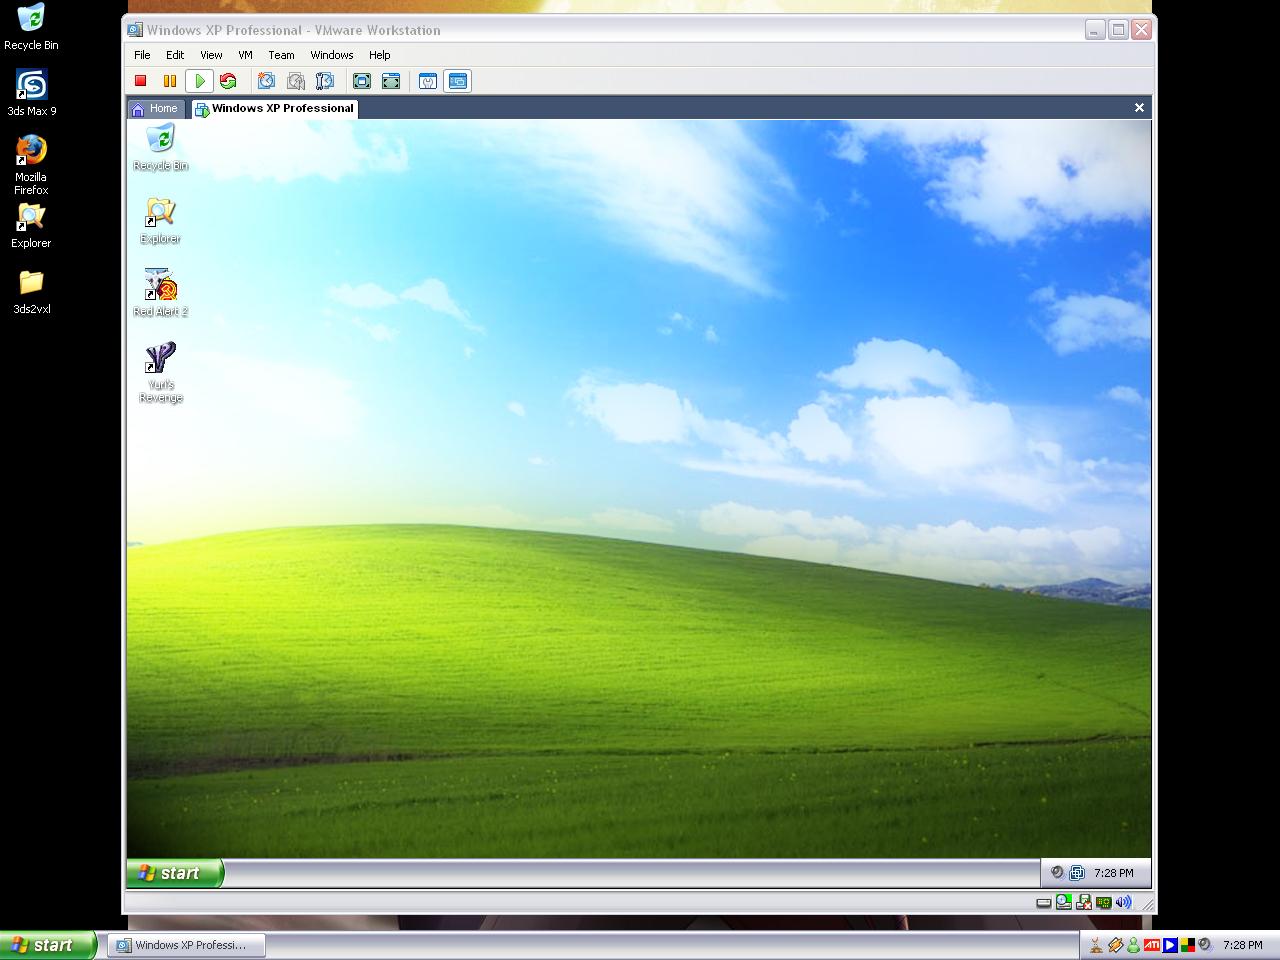Image resolution: width=1280 pixels, height=960 pixels.
Task: Toggle Quick Switch mode toolbar icon
Action: [x=391, y=81]
